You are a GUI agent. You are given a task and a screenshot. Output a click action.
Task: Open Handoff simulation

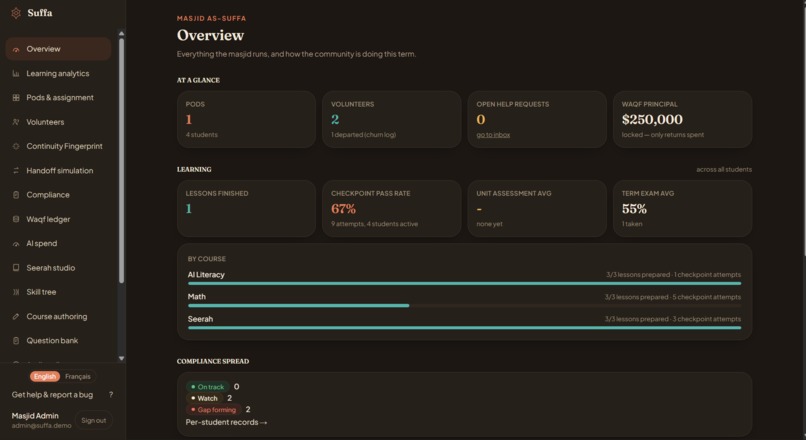click(58, 171)
